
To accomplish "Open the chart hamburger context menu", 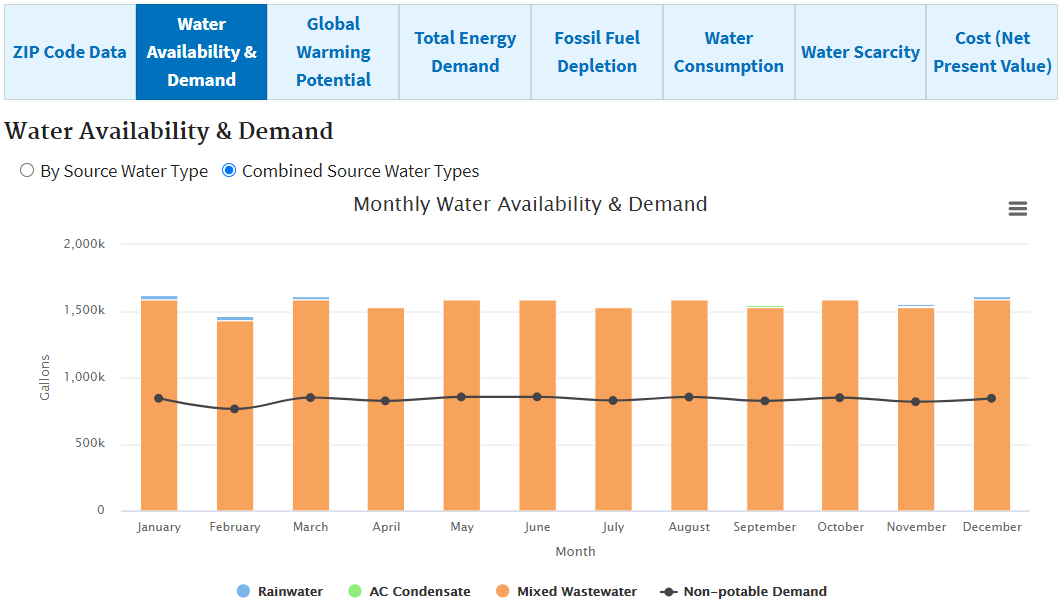I will pyautogui.click(x=1017, y=208).
